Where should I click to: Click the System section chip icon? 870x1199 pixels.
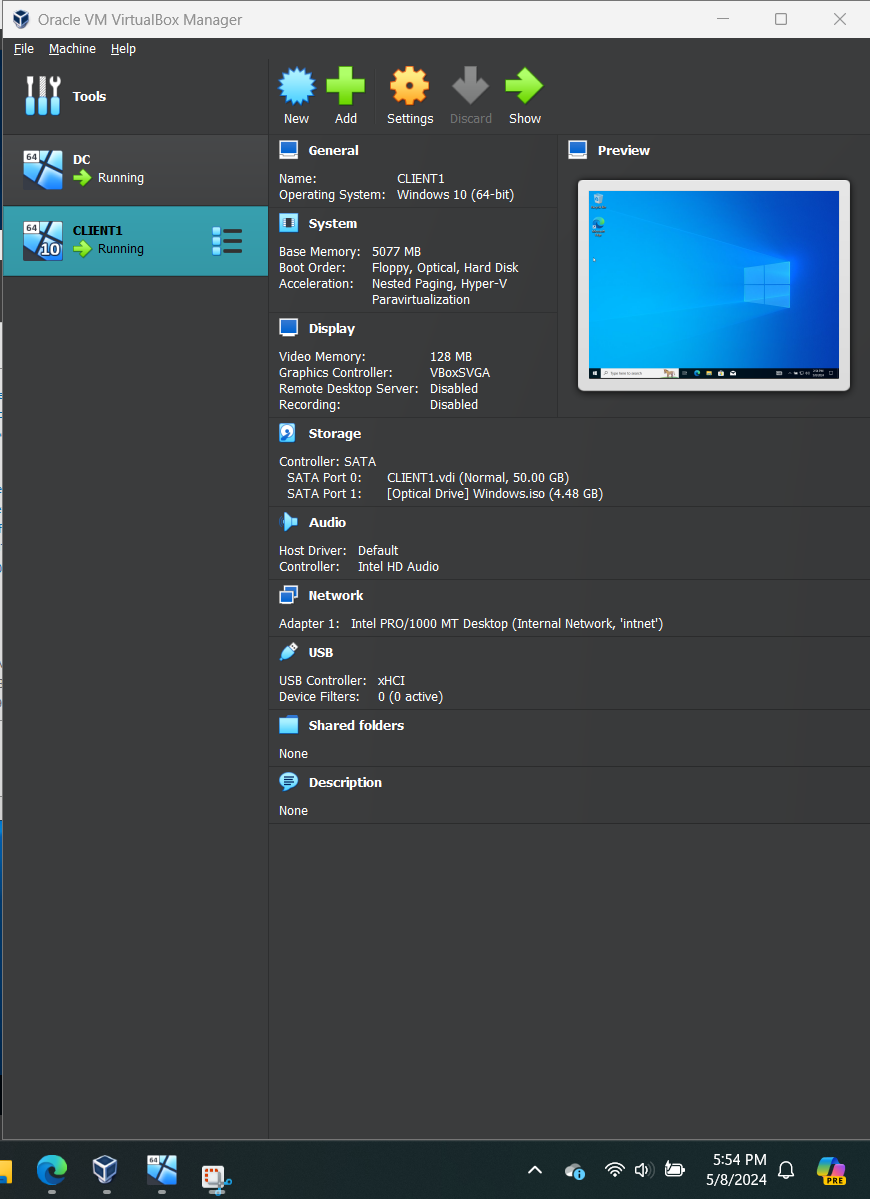(288, 223)
